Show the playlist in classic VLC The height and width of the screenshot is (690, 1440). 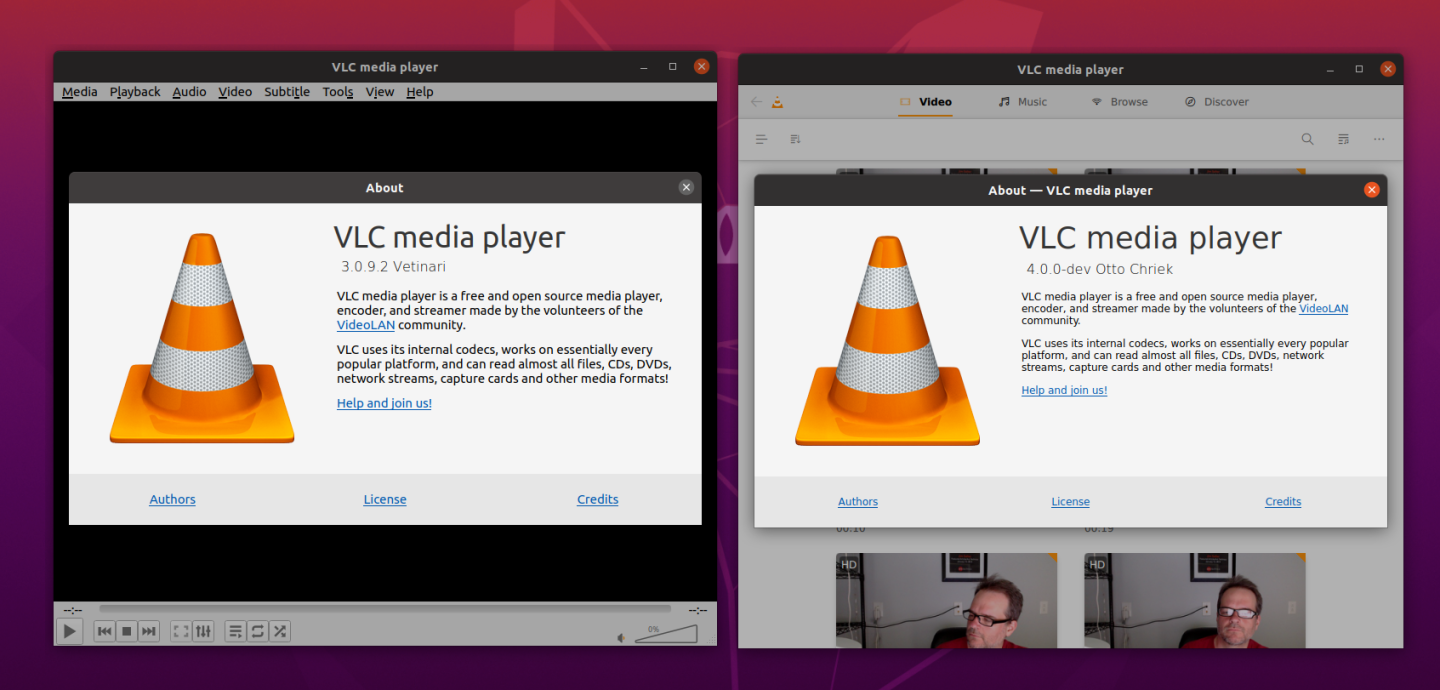(235, 631)
